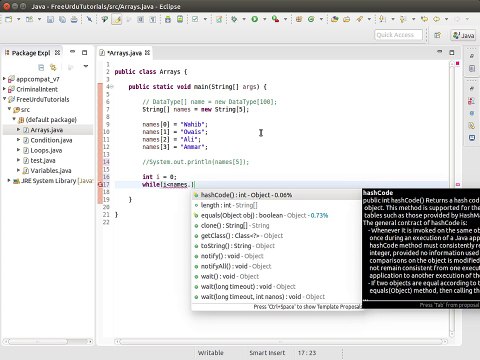Open the Back navigation history dropdown
Screen dimensions: 480x360
pyautogui.click(x=447, y=19)
